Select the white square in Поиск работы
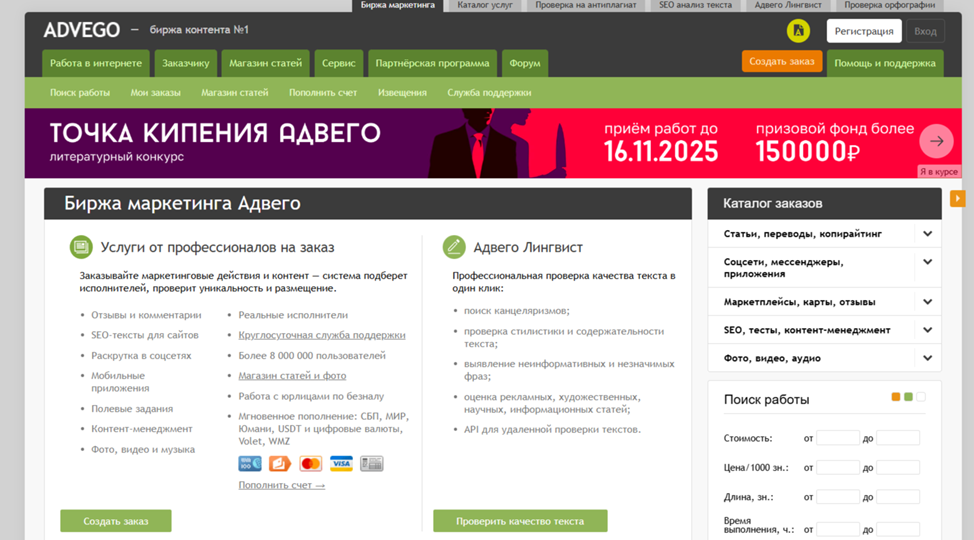This screenshot has height=540, width=974. pos(921,397)
